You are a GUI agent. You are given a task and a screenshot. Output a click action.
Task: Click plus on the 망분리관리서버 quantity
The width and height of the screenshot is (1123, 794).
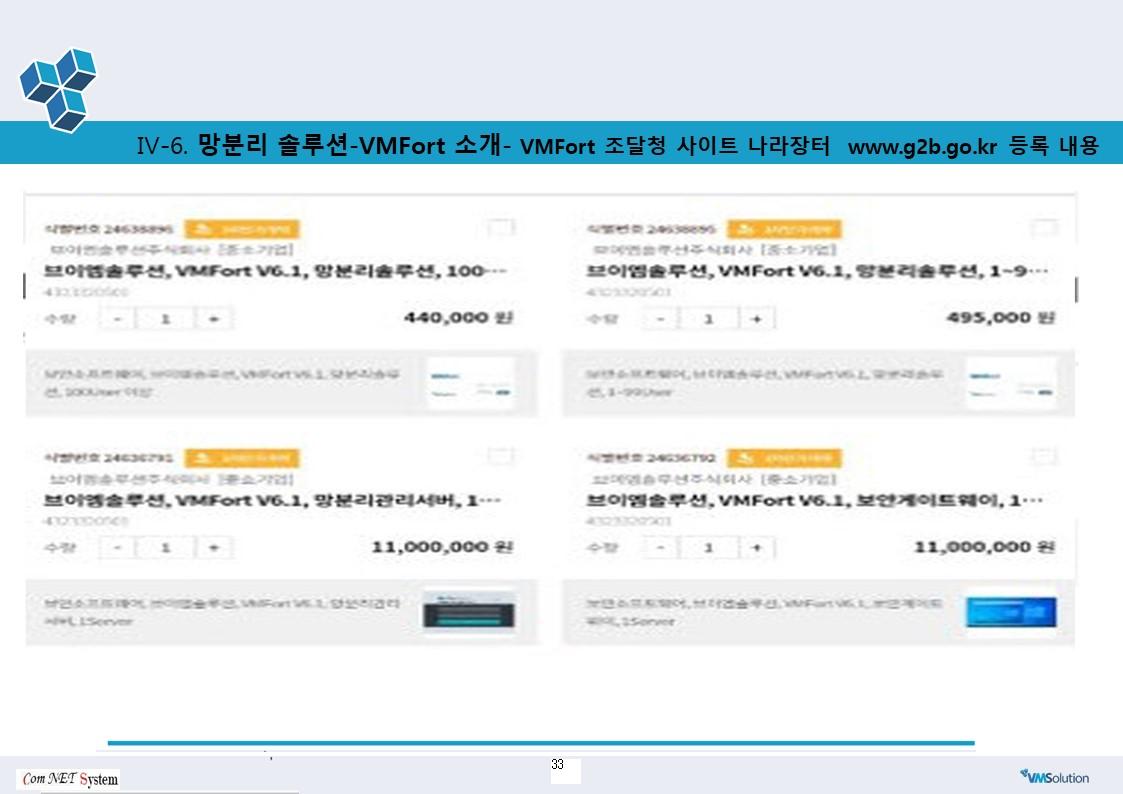click(x=213, y=548)
